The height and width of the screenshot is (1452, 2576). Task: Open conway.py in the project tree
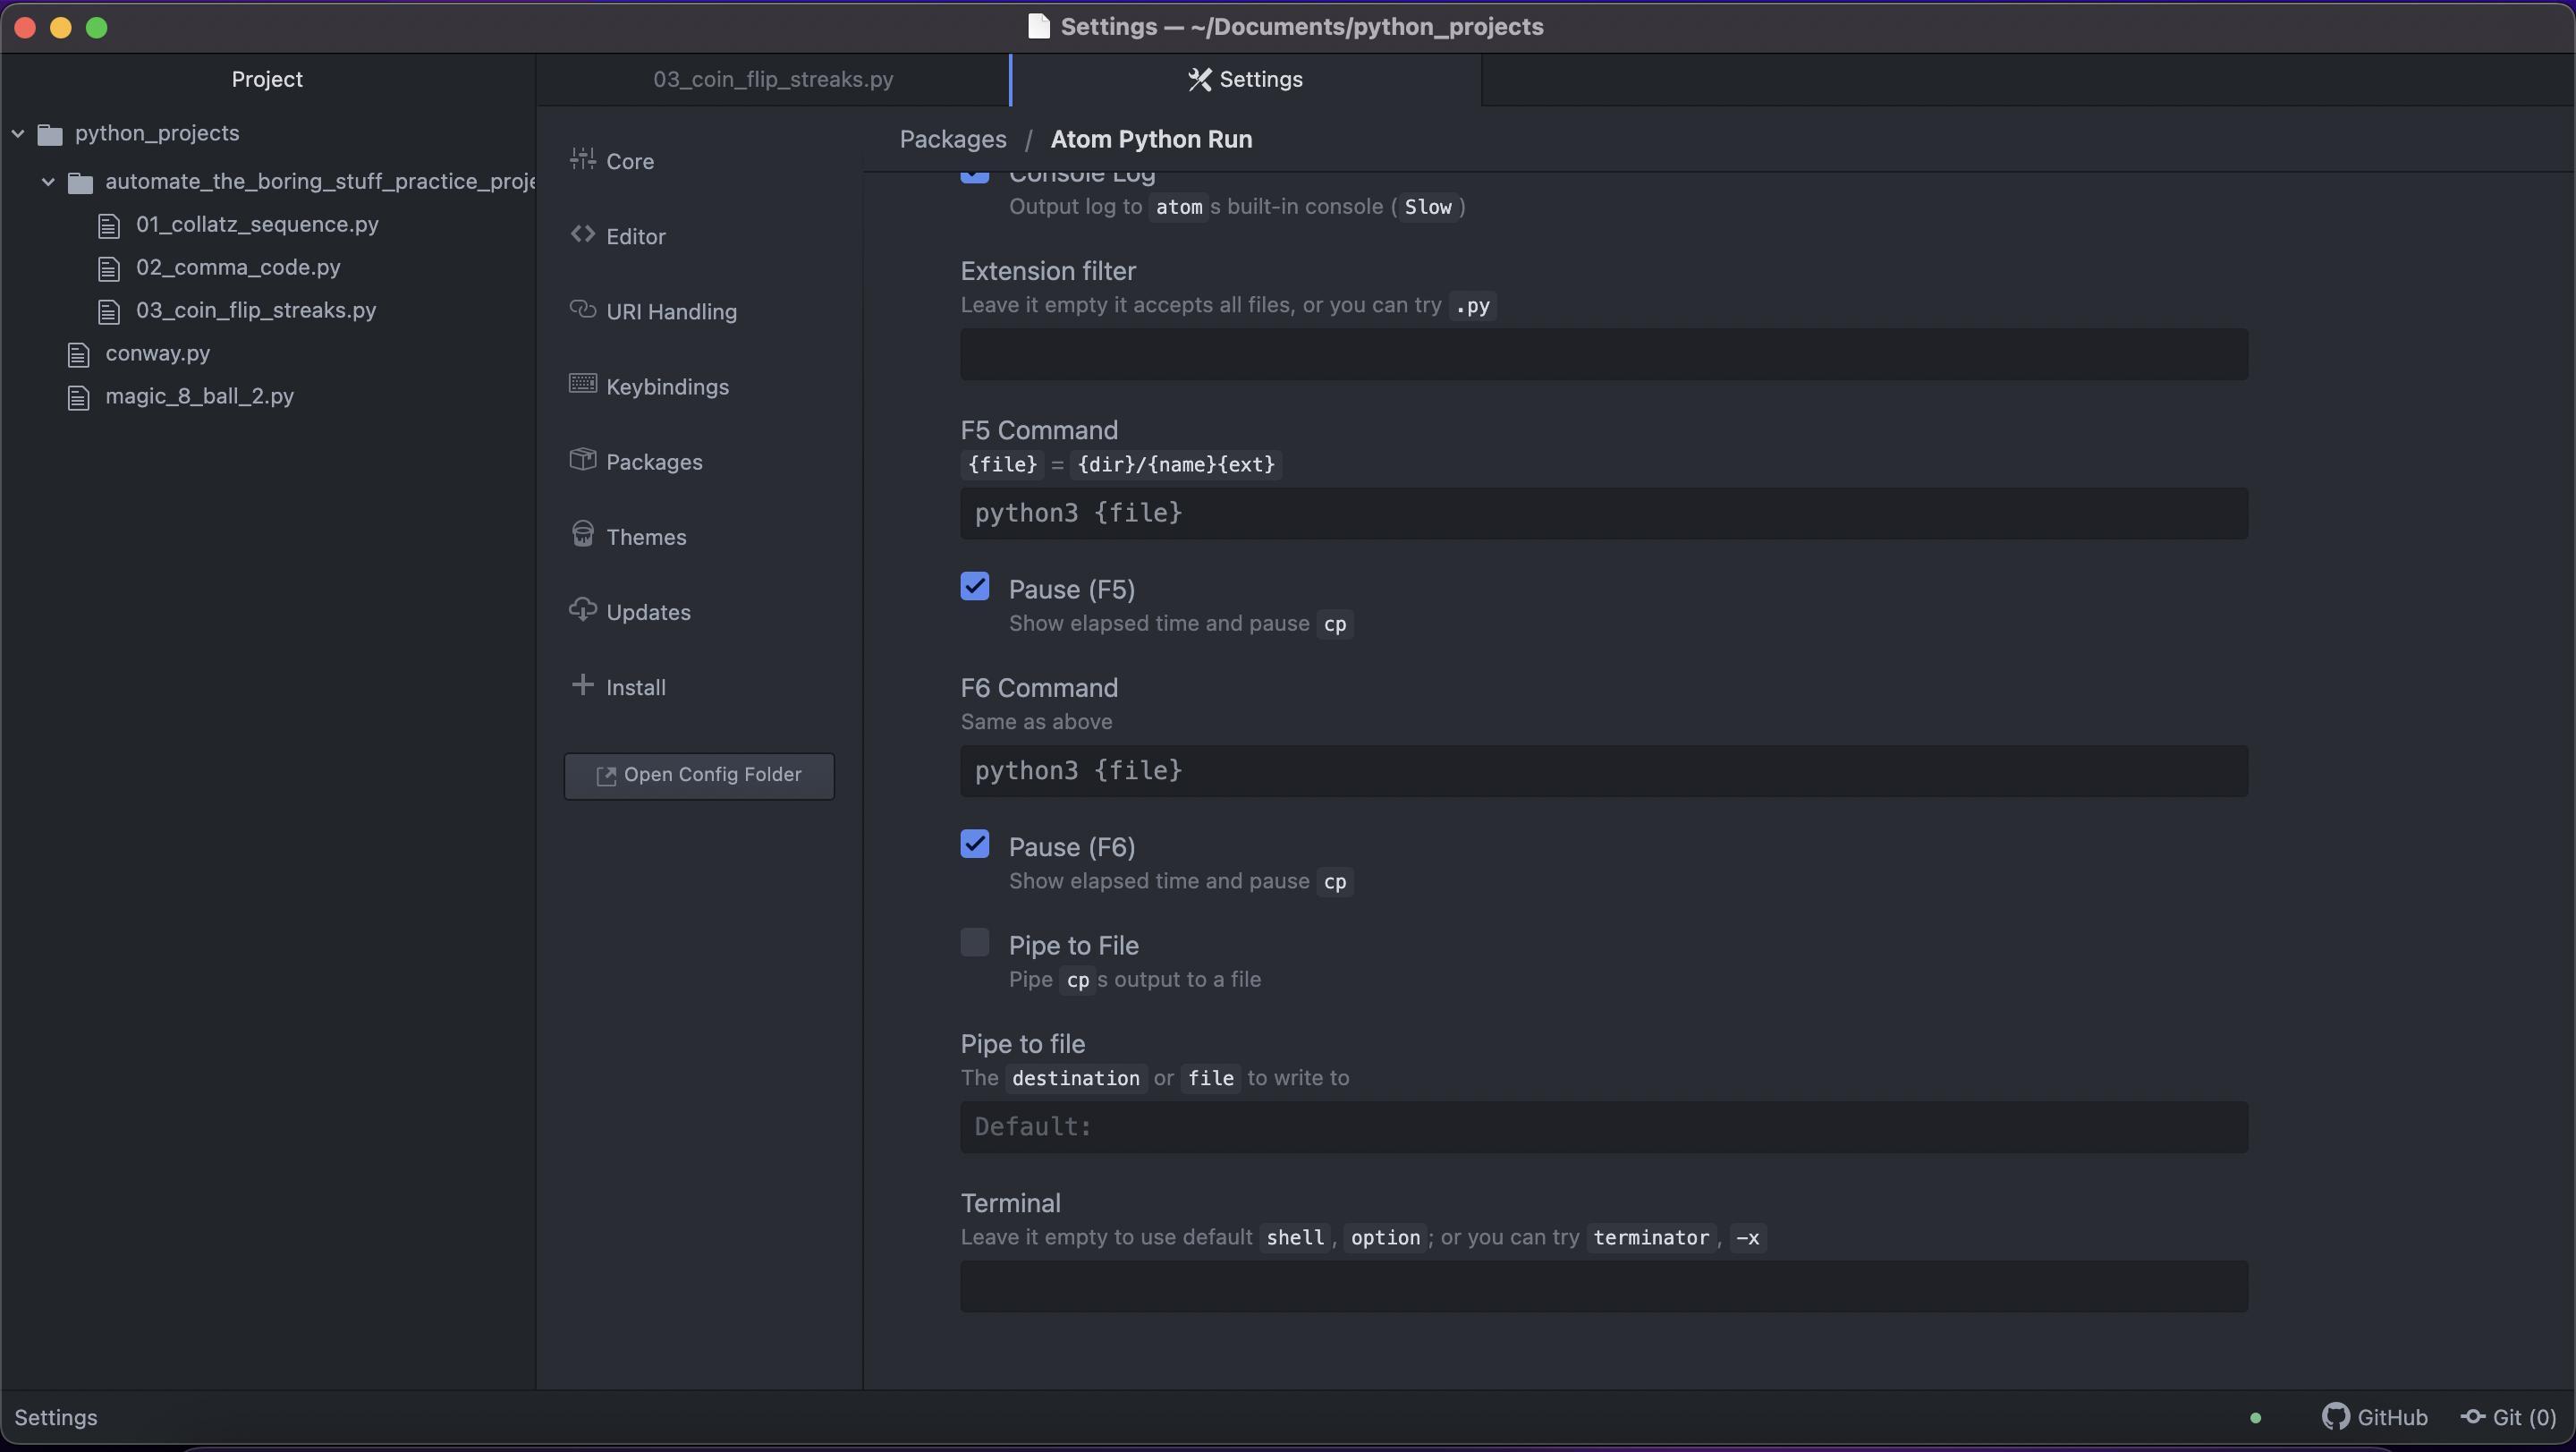157,353
